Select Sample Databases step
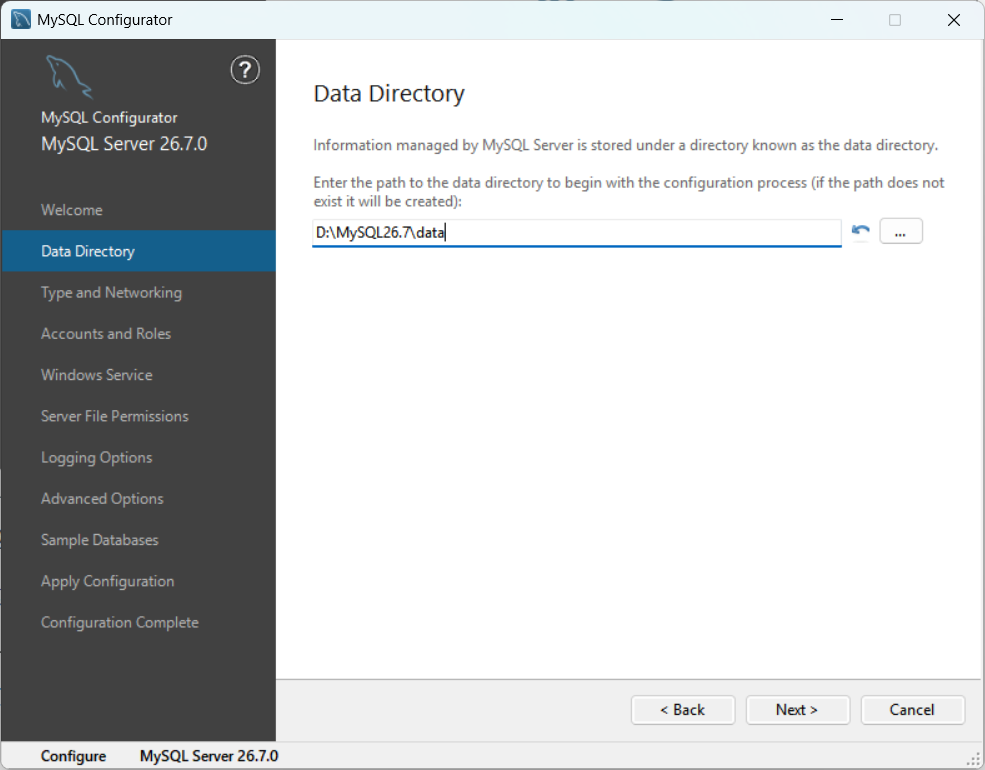The height and width of the screenshot is (770, 985). coord(99,540)
